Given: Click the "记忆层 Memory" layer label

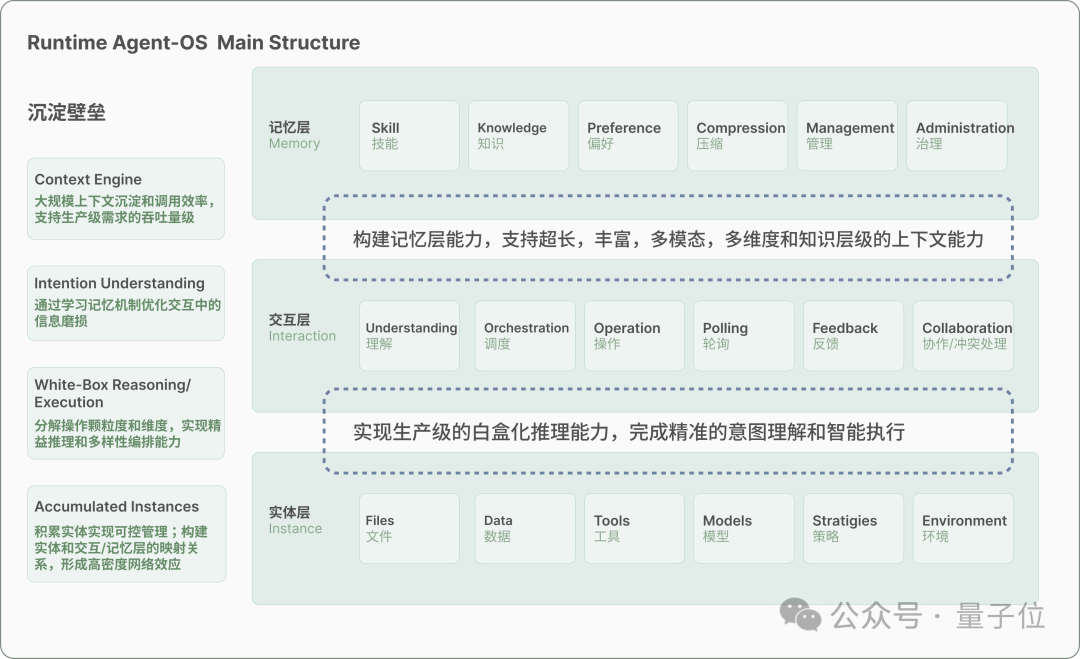Looking at the screenshot, I should (294, 135).
